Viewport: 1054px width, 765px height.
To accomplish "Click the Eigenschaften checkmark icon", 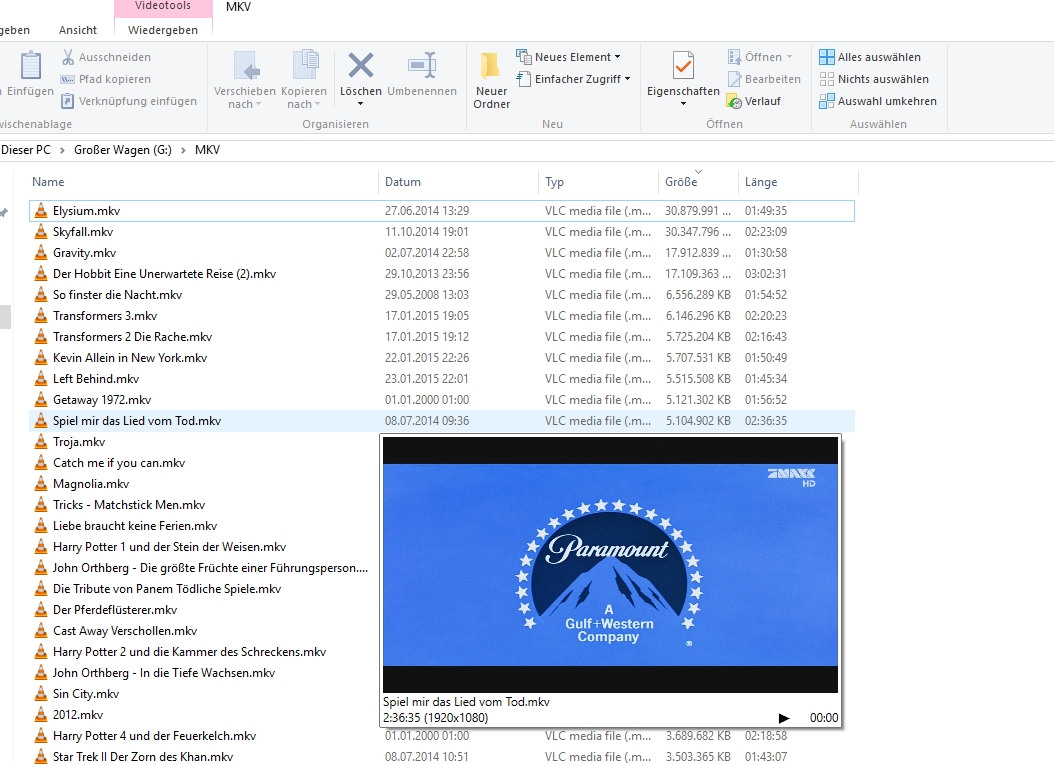I will (683, 65).
